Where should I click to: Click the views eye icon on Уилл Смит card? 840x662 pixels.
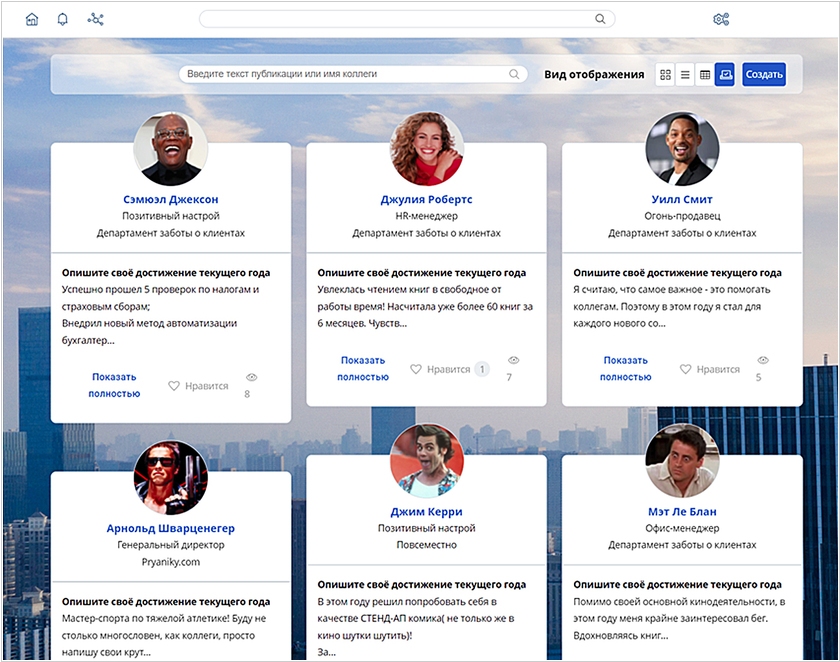[x=763, y=360]
